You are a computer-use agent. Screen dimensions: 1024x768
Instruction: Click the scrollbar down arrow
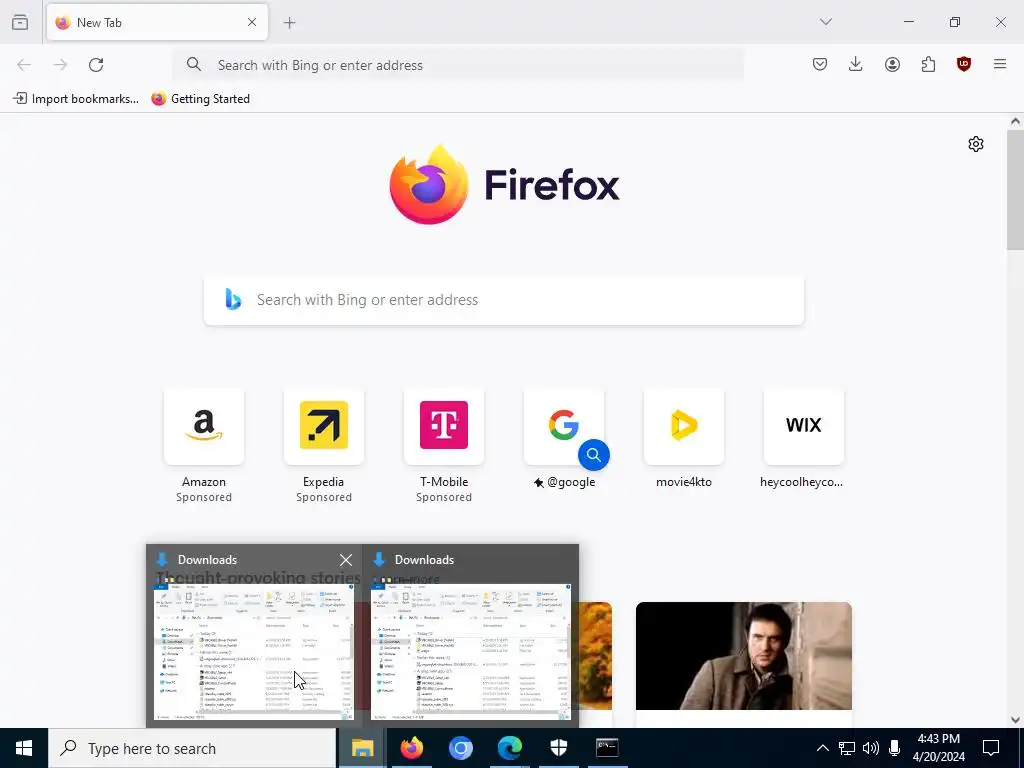click(1015, 720)
